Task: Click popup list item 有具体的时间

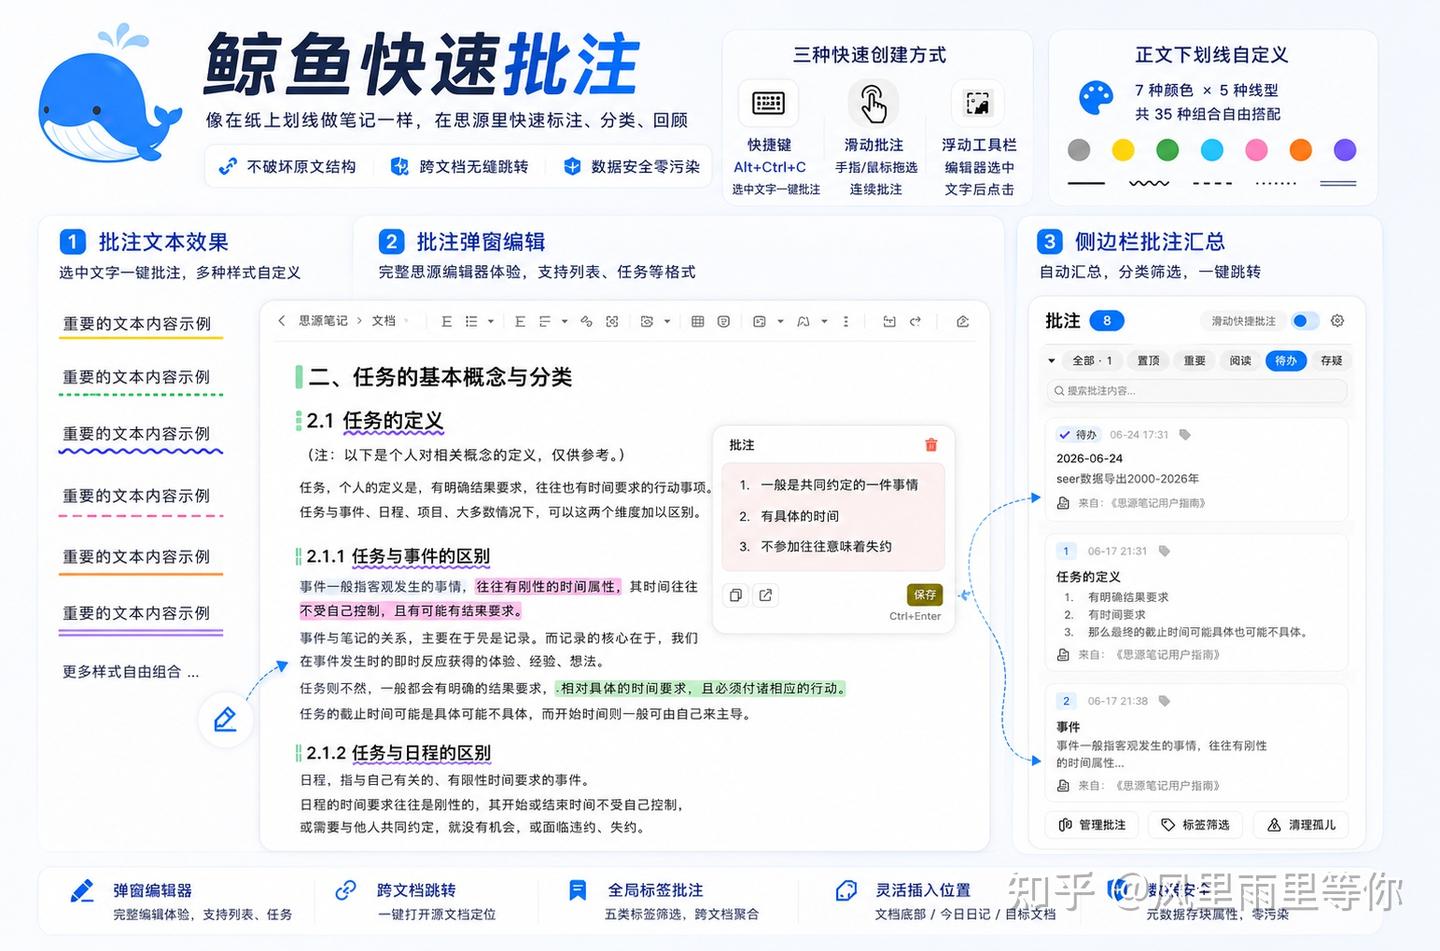Action: [800, 516]
